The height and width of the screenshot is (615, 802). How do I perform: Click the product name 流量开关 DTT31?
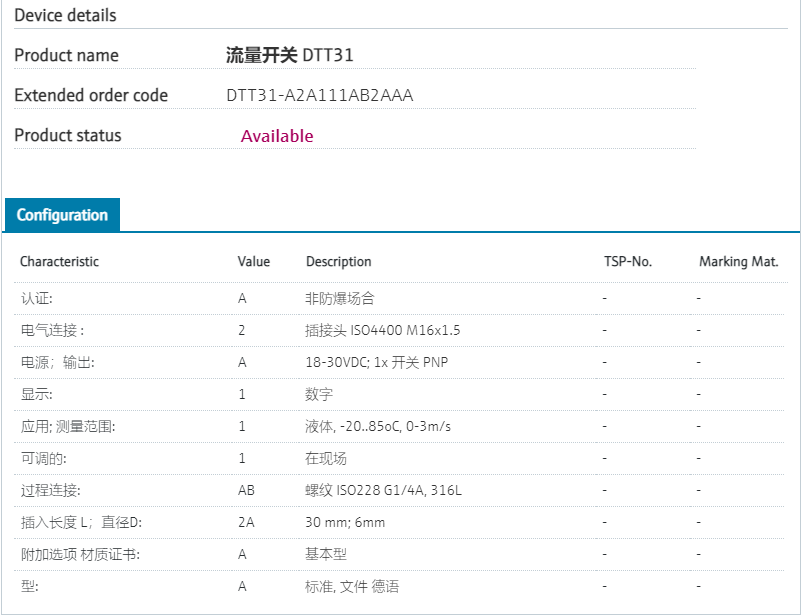pyautogui.click(x=289, y=56)
